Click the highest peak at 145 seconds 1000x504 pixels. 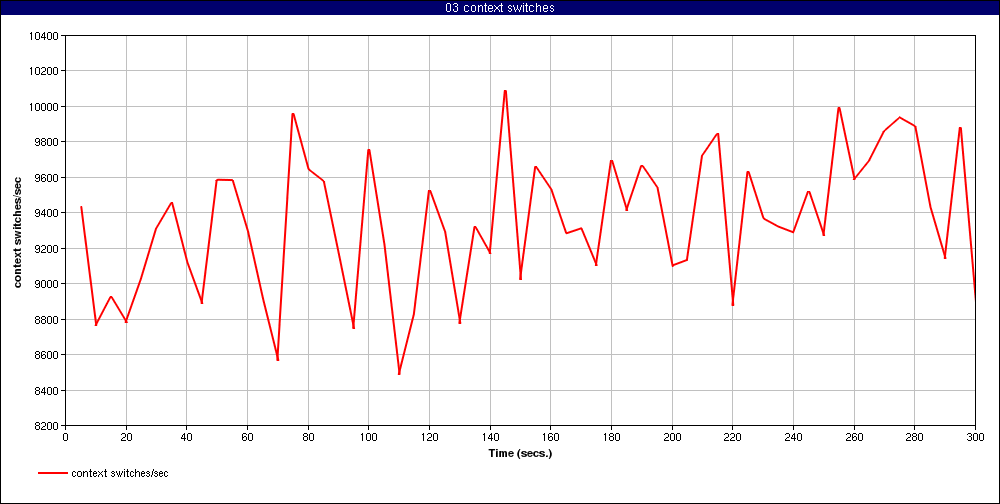pyautogui.click(x=505, y=91)
